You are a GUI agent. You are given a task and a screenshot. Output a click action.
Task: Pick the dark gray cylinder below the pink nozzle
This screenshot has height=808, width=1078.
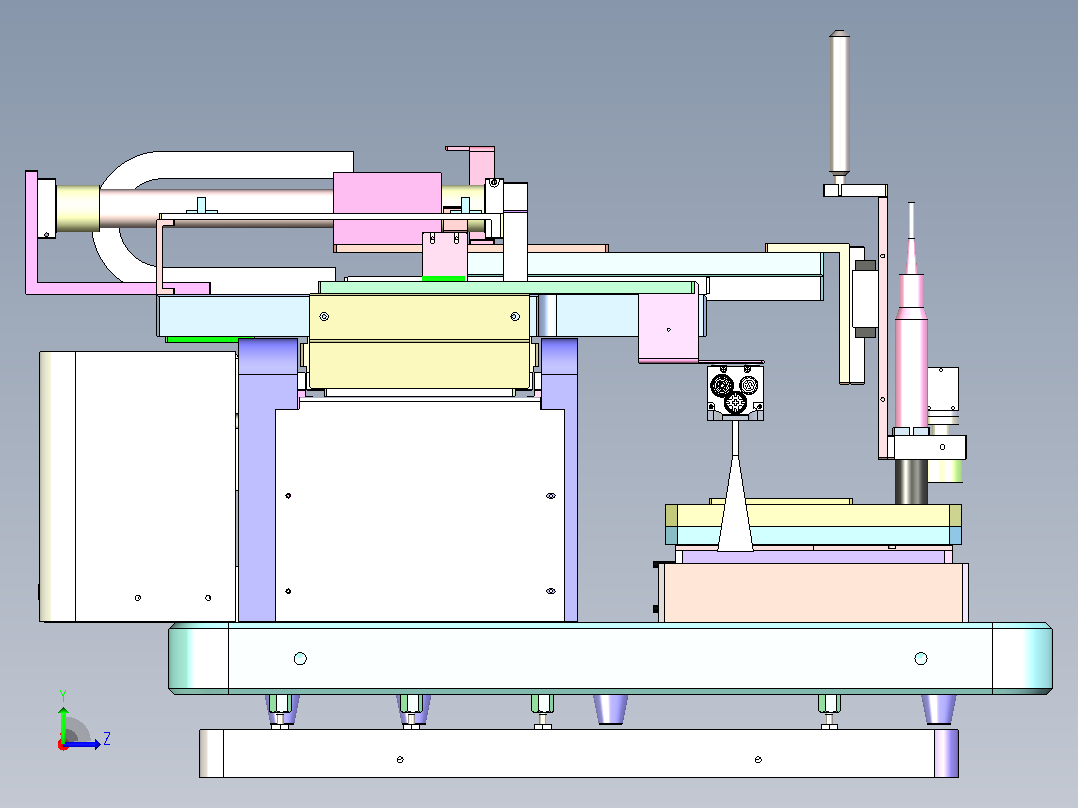click(x=911, y=481)
